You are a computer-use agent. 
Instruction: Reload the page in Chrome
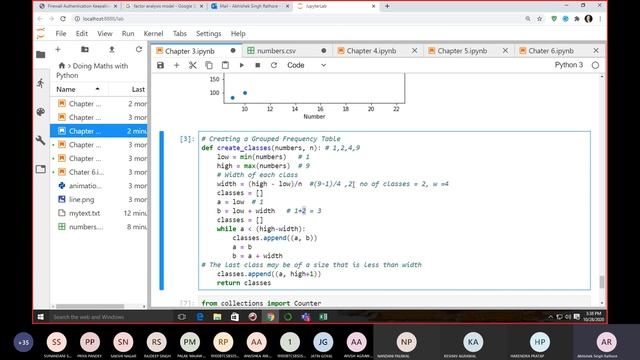(63, 19)
